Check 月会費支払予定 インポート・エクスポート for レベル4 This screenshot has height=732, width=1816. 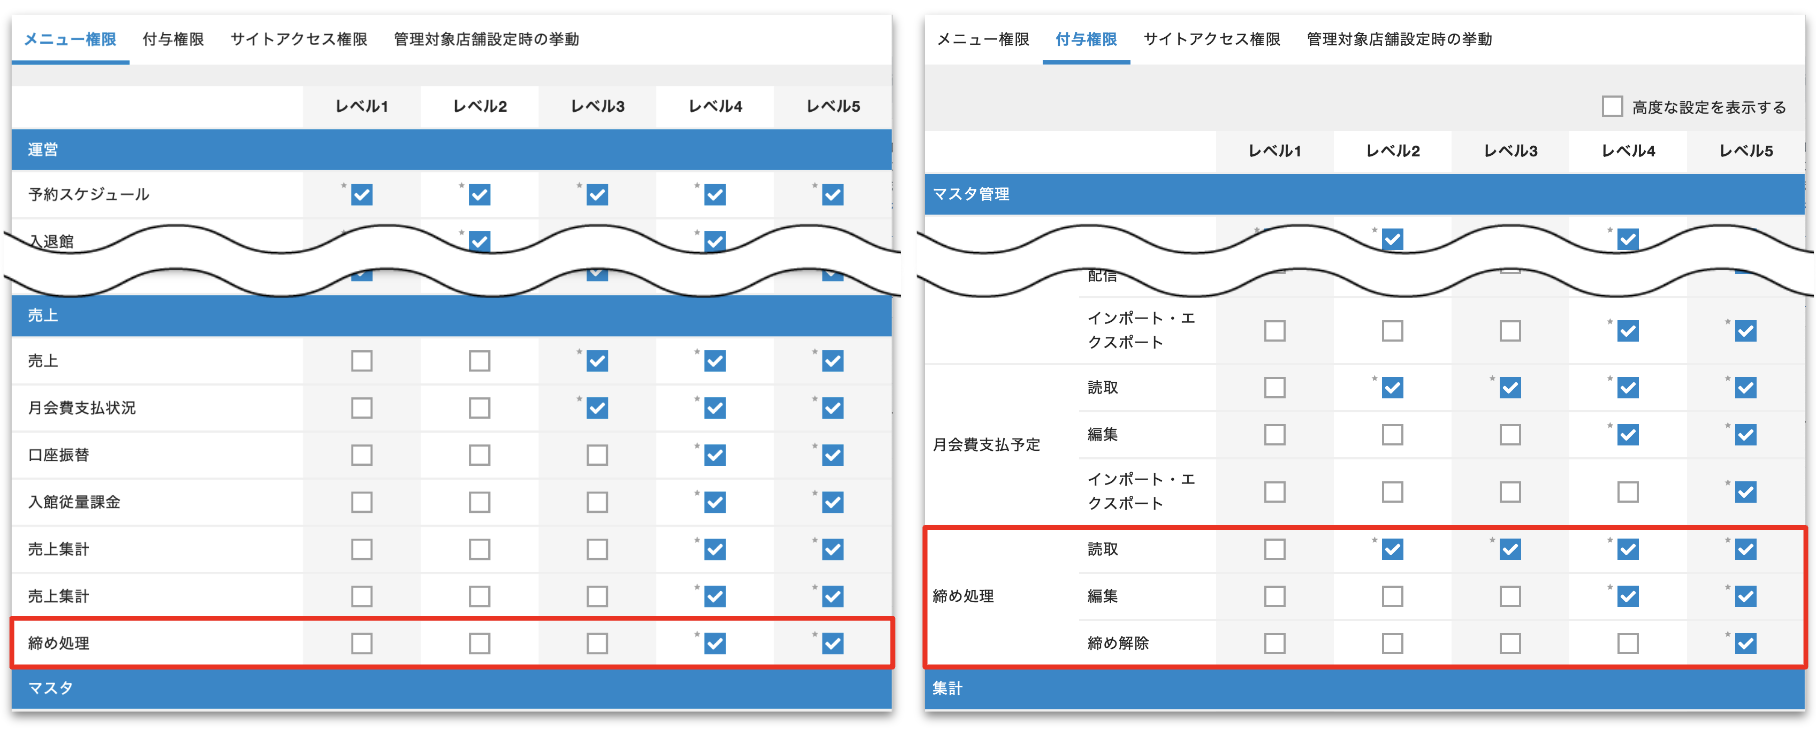(1628, 492)
